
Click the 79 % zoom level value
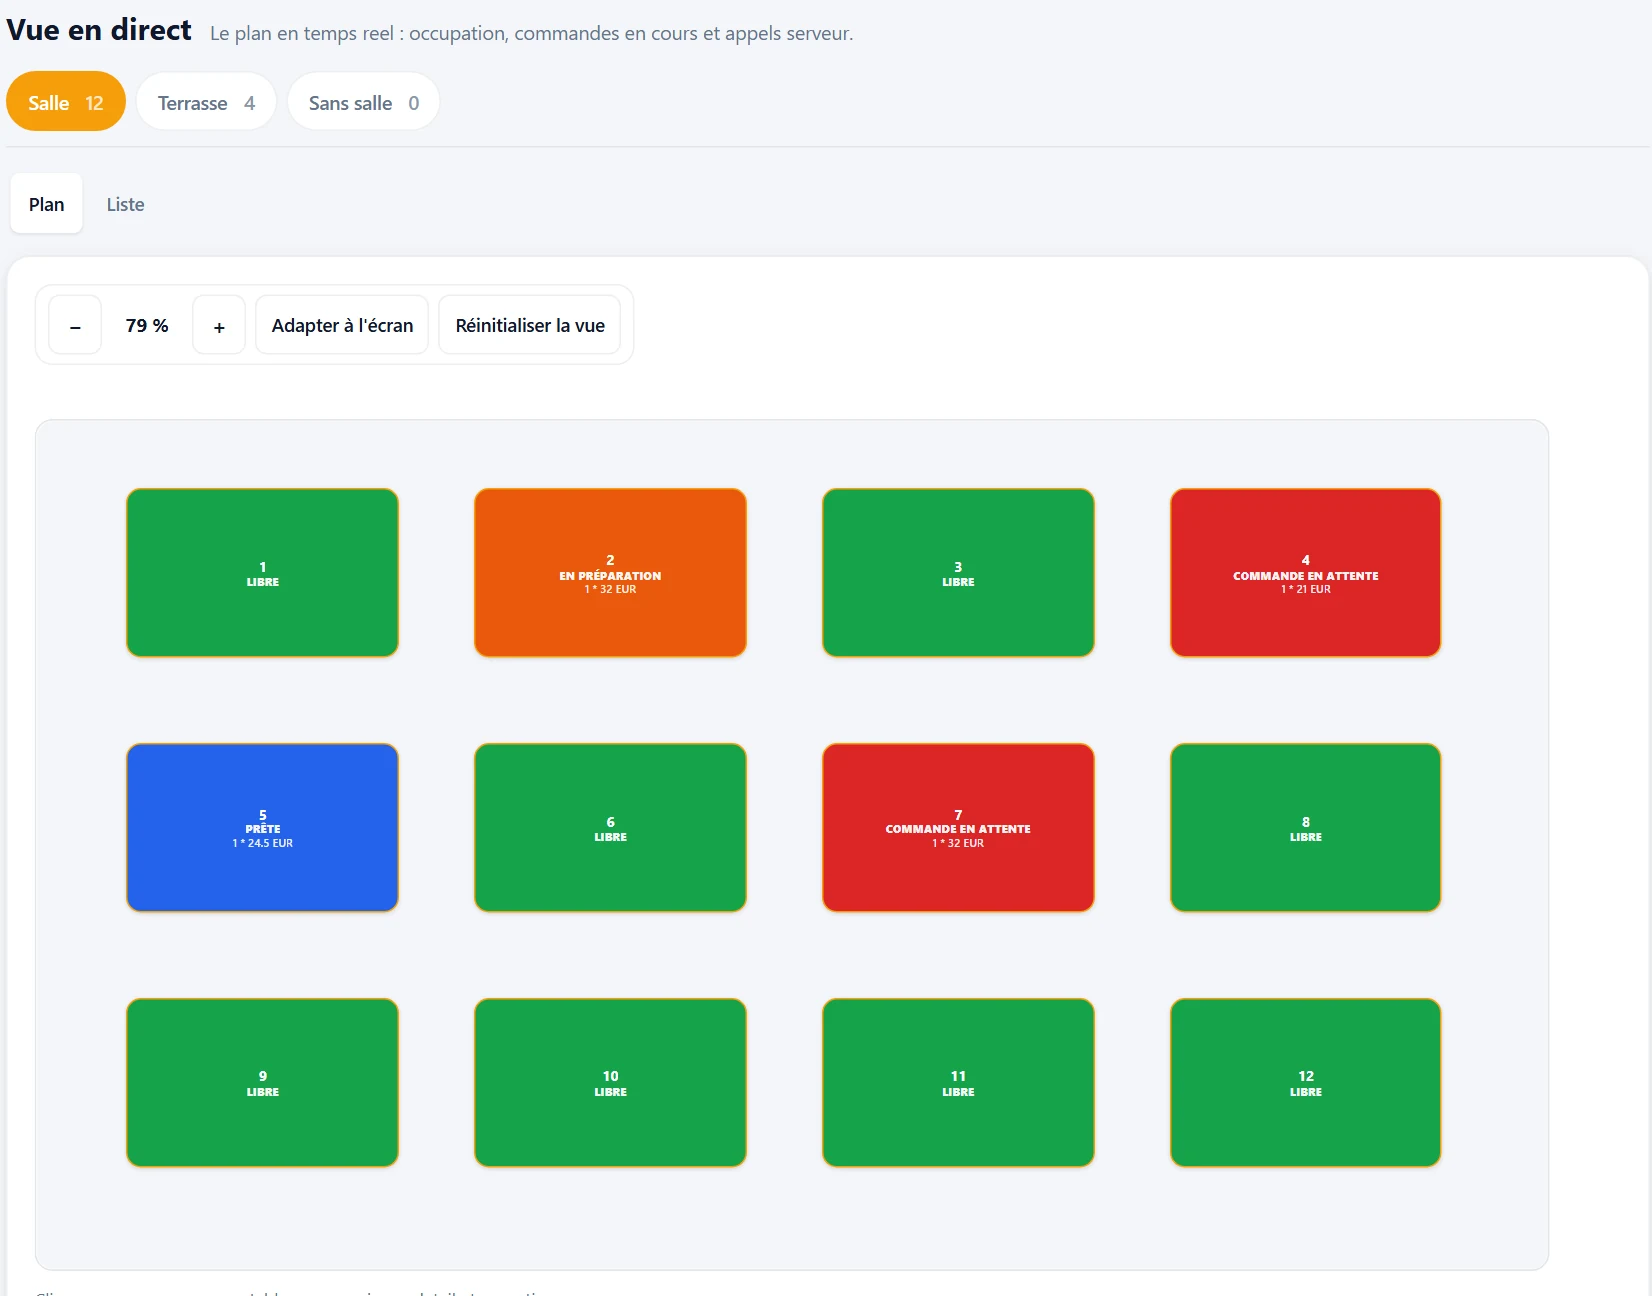click(x=147, y=325)
